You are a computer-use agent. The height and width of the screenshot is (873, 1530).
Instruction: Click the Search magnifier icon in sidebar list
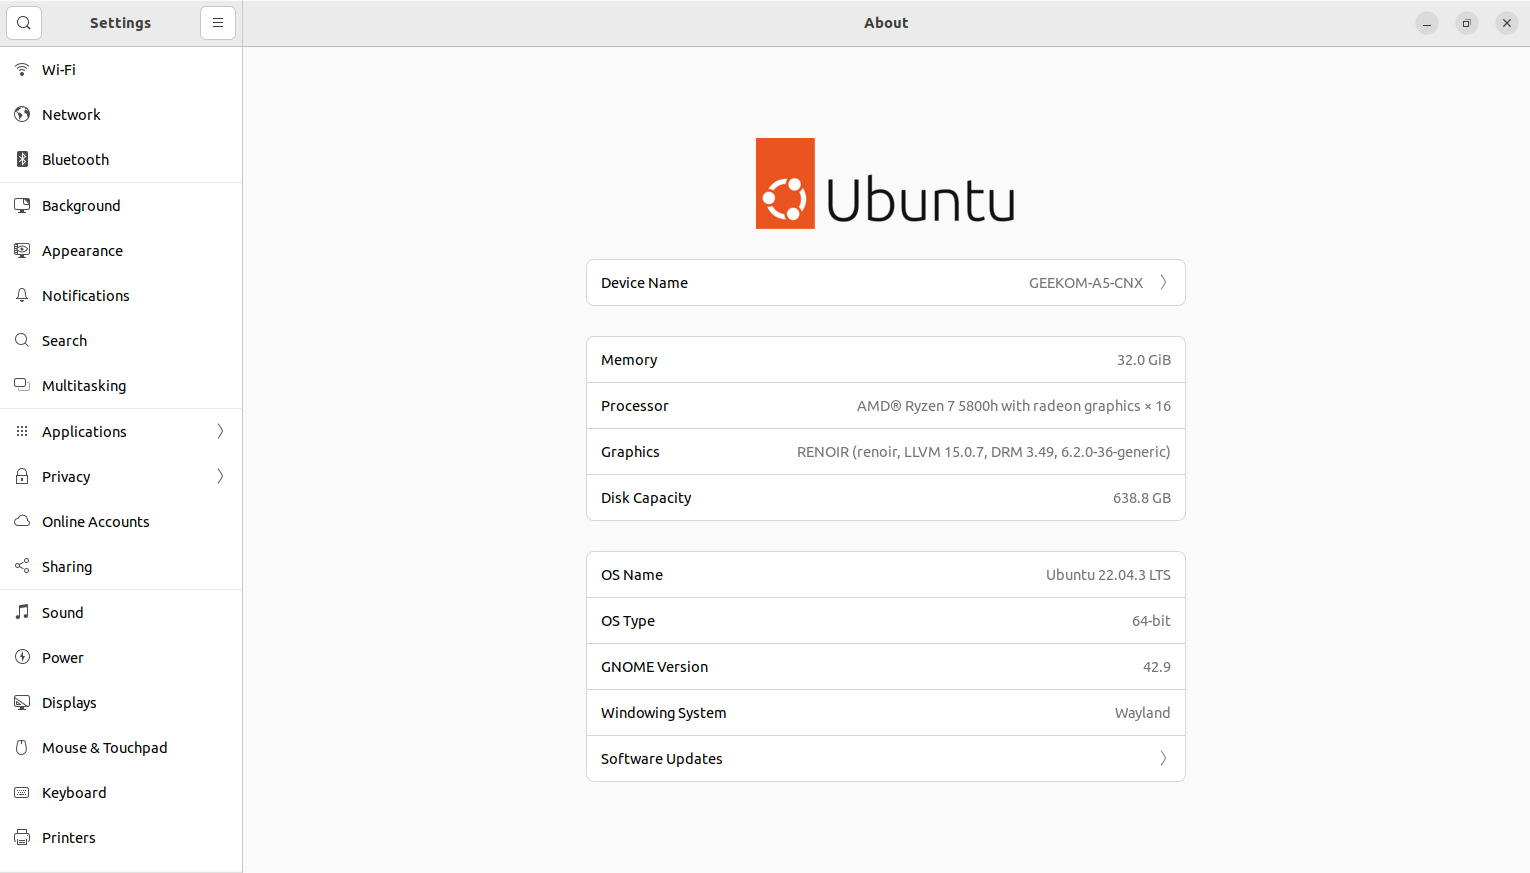[22, 340]
